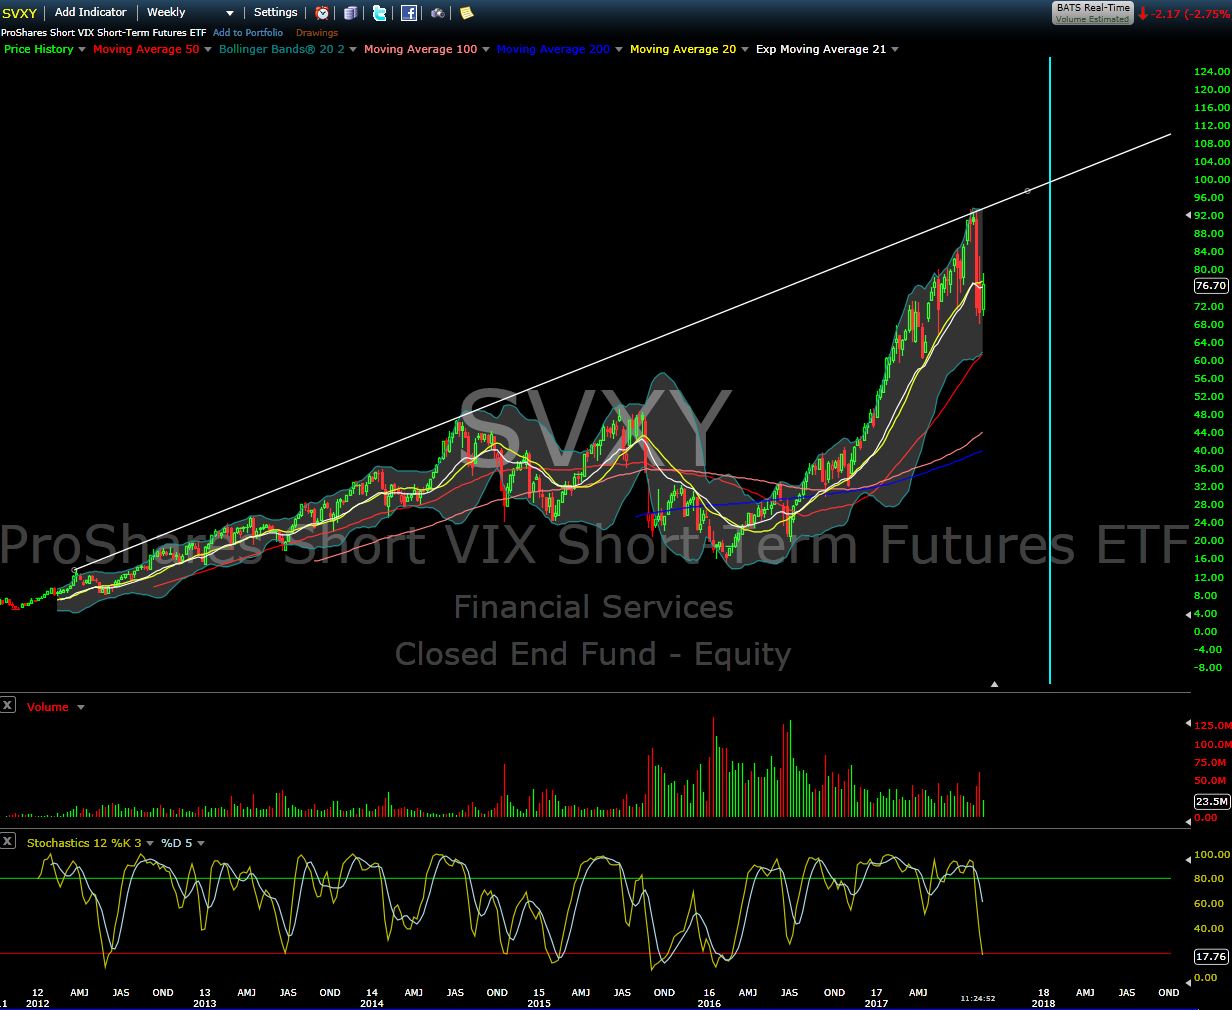The height and width of the screenshot is (1010, 1232).
Task: Expand the Stochastics %D 5 dropdown
Action: coord(201,843)
